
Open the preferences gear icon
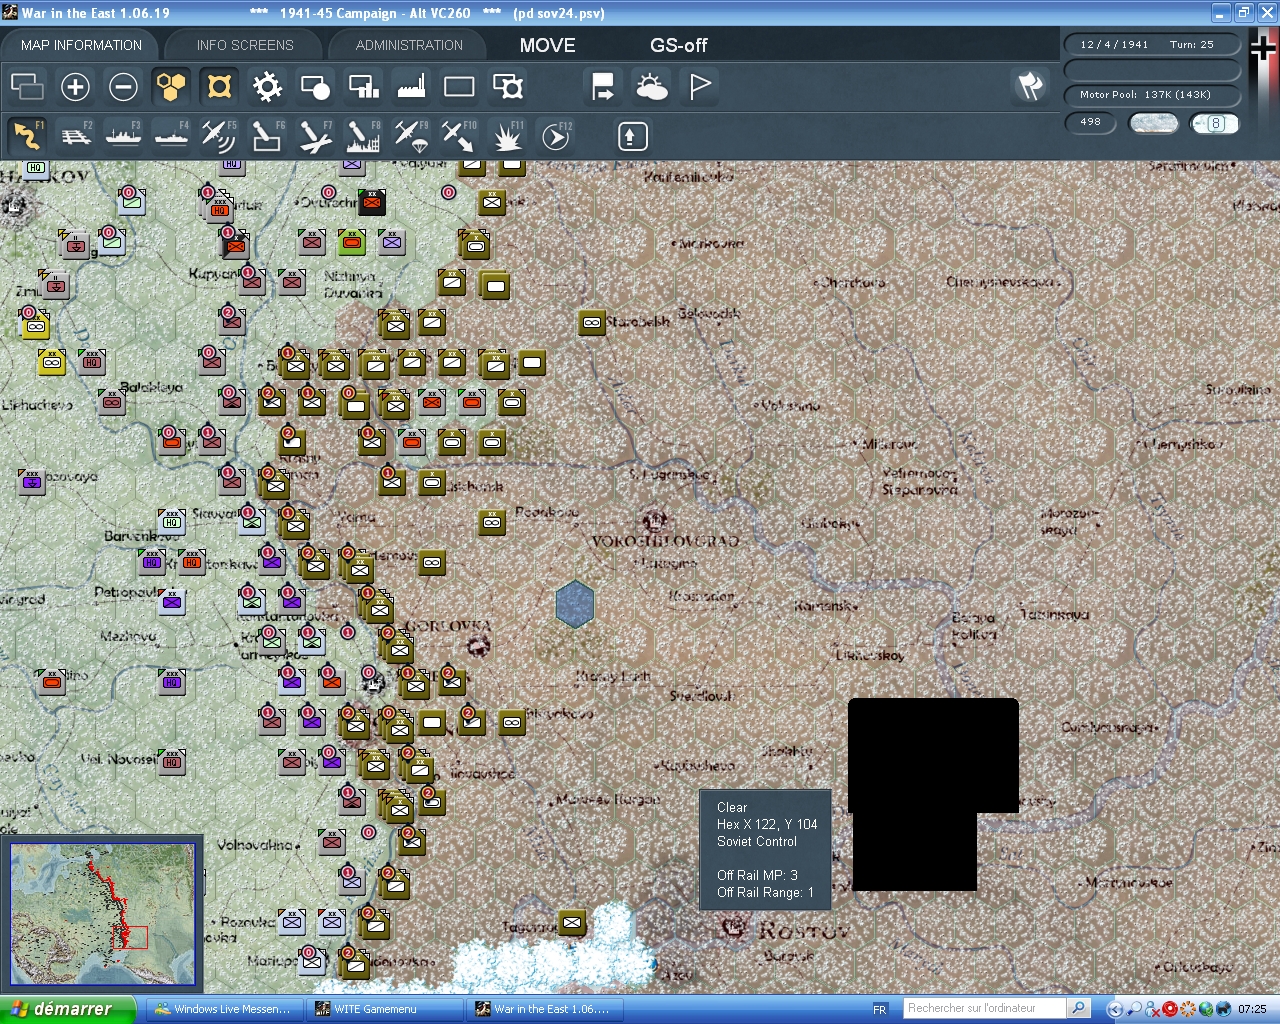click(x=266, y=87)
